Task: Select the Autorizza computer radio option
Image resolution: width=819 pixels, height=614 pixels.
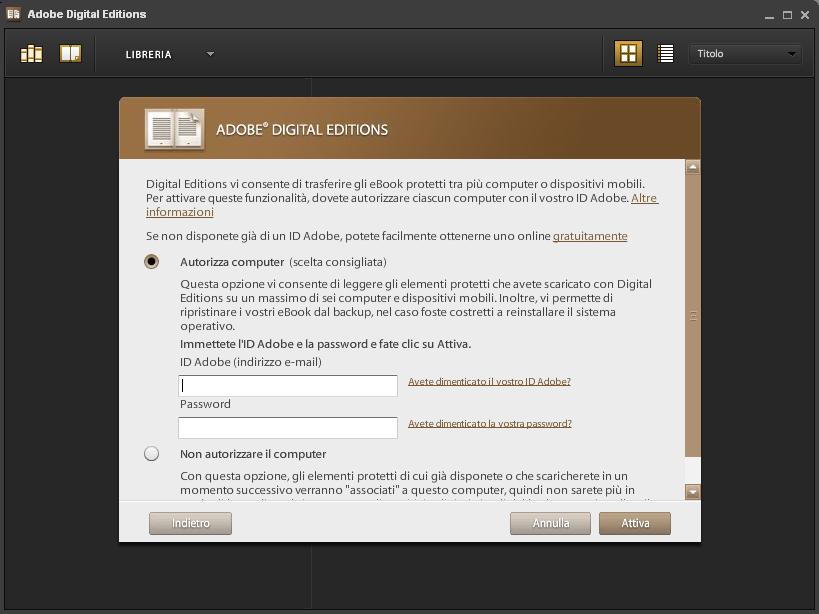Action: 151,261
